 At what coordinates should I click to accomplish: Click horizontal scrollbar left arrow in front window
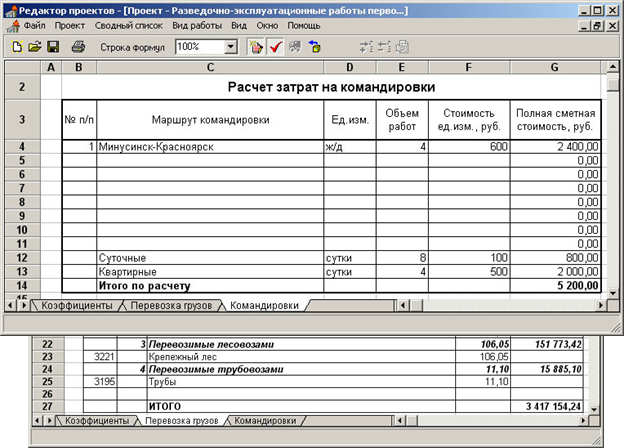403,305
